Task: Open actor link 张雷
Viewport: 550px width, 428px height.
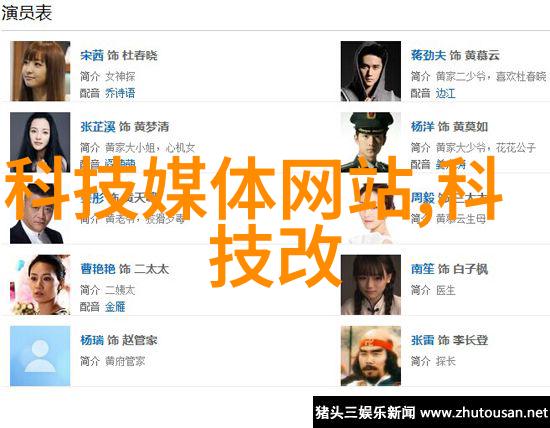Action: pyautogui.click(x=422, y=340)
